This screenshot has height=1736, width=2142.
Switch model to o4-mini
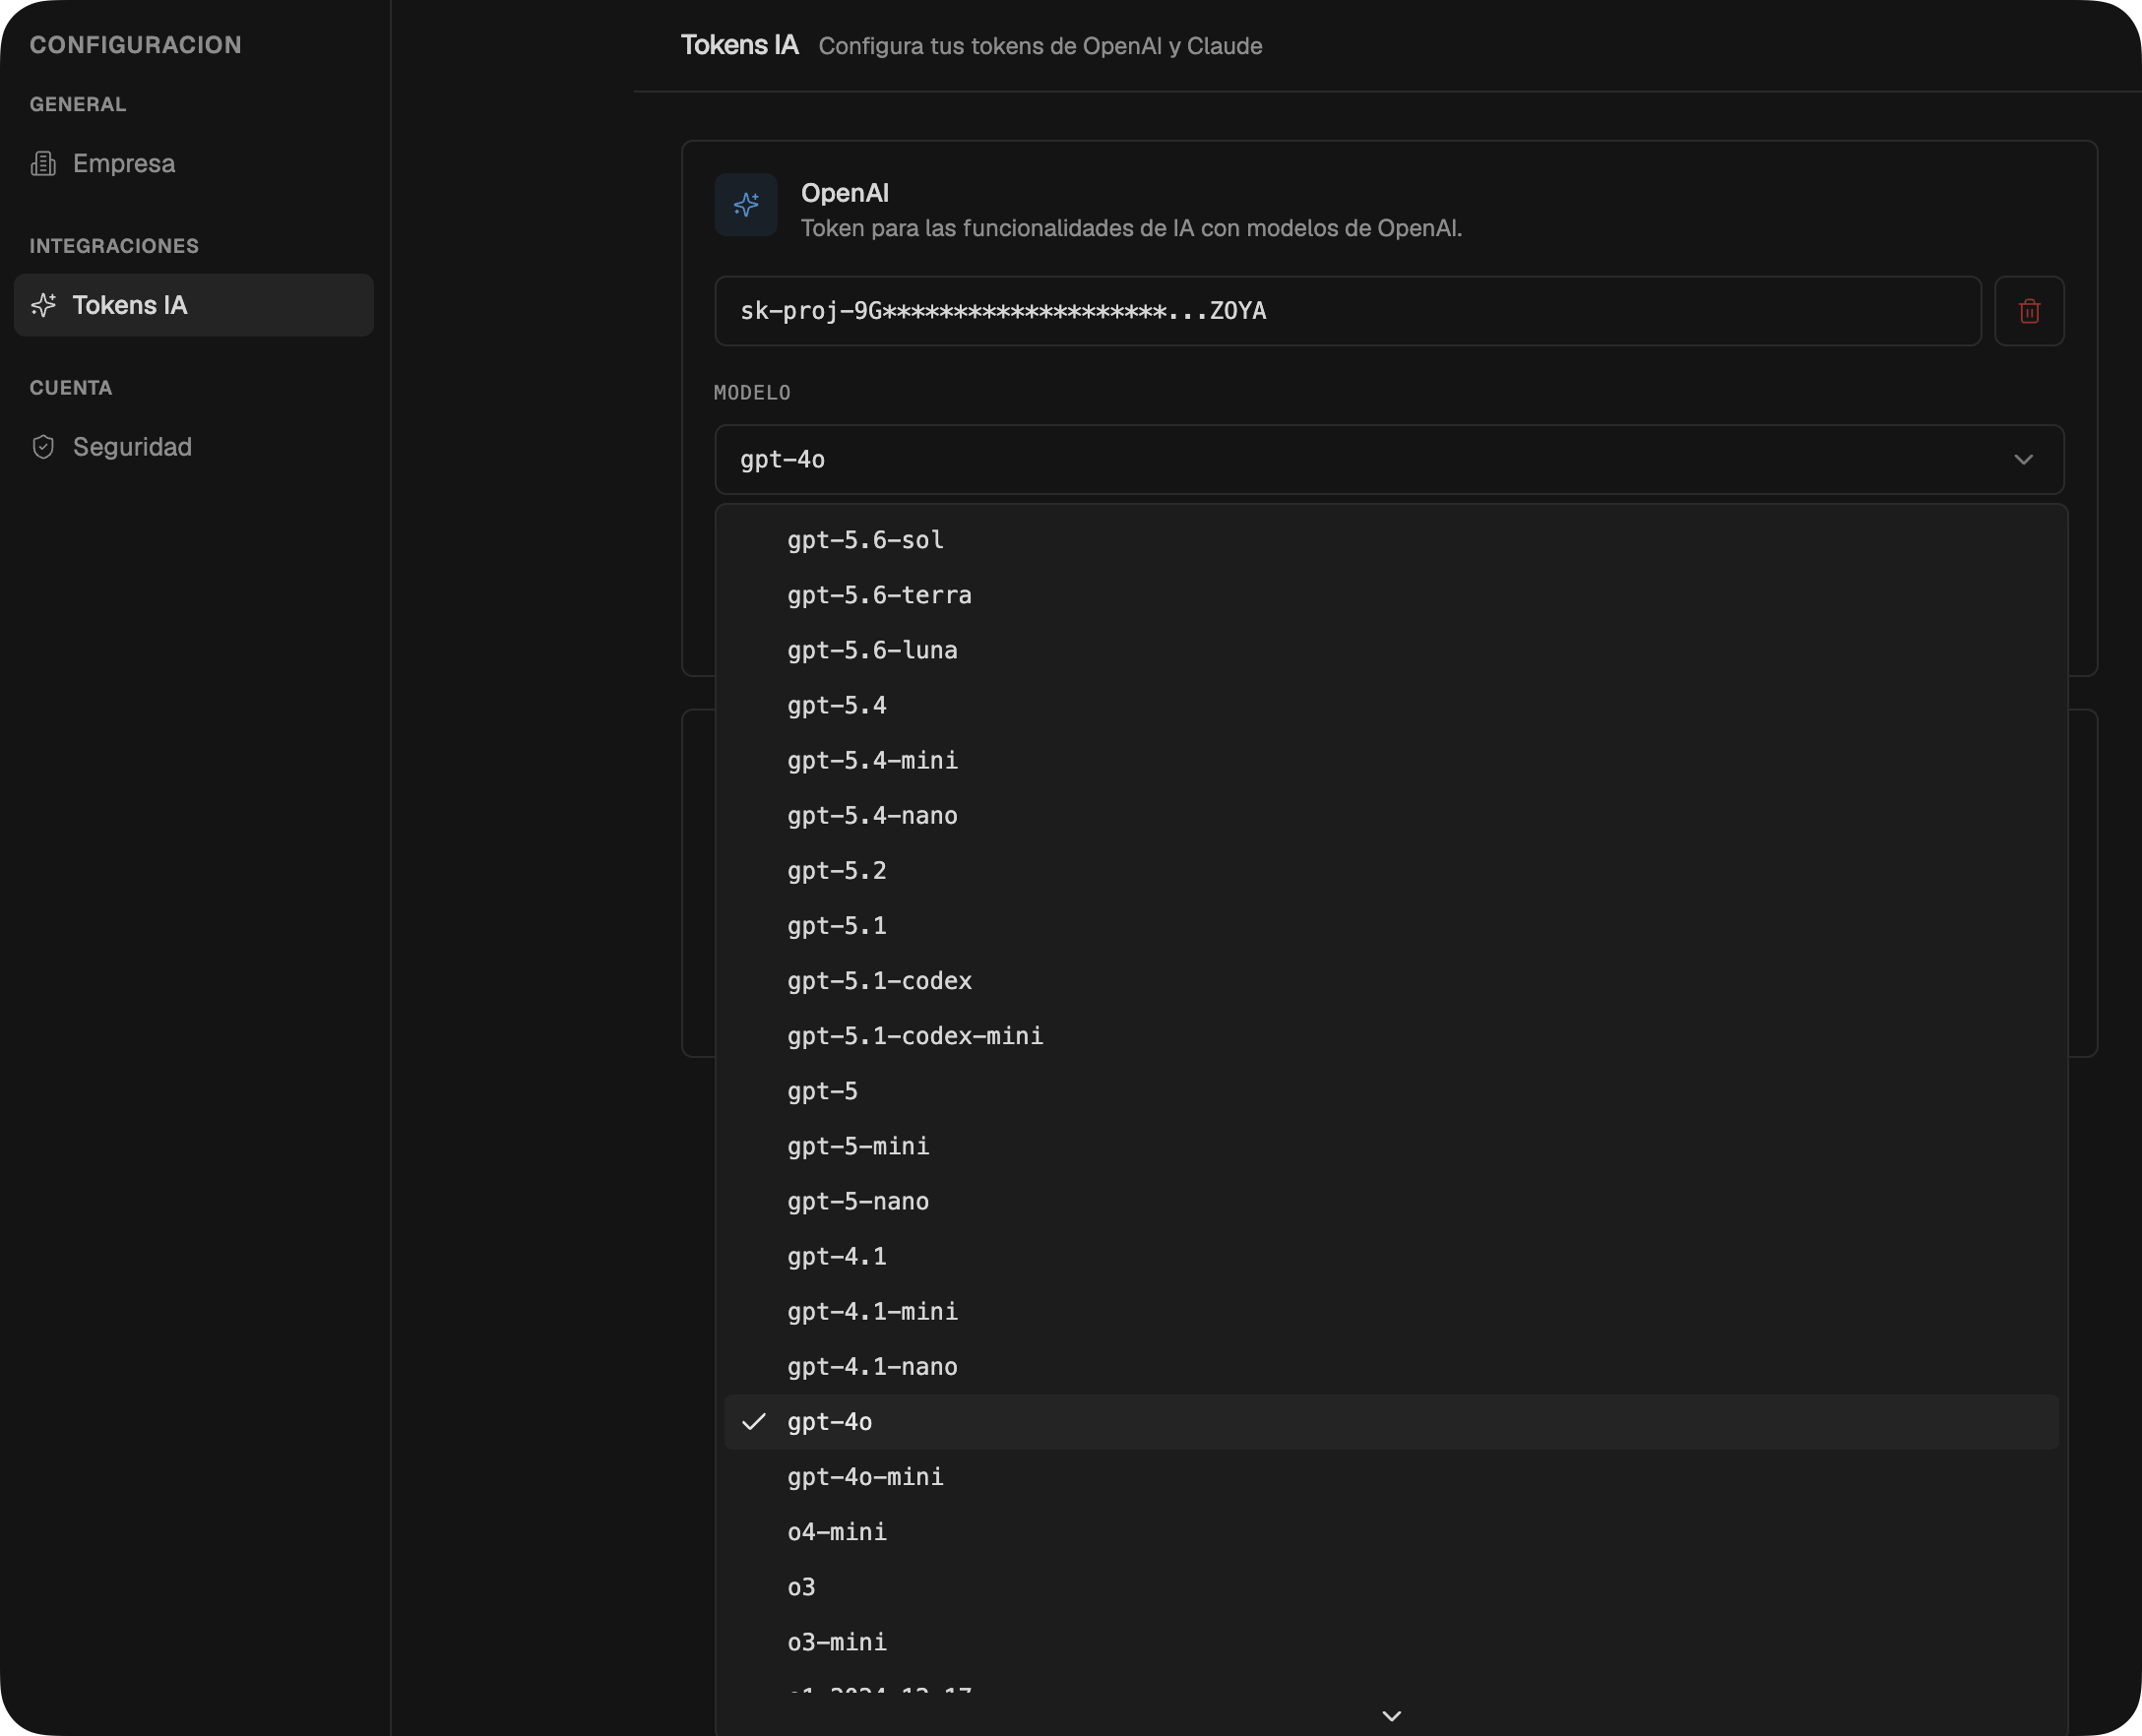(x=1391, y=1531)
